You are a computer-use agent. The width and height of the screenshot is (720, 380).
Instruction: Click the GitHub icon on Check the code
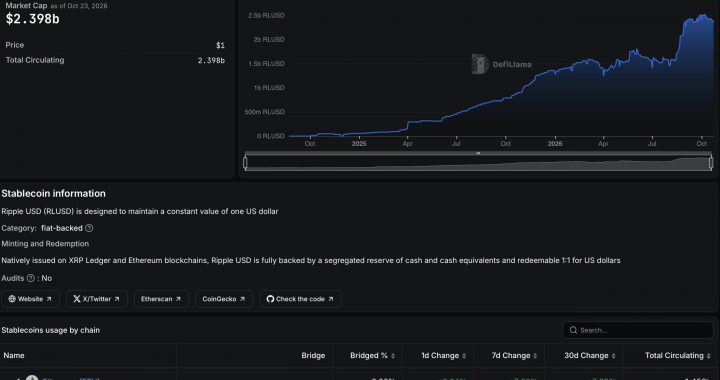(270, 299)
